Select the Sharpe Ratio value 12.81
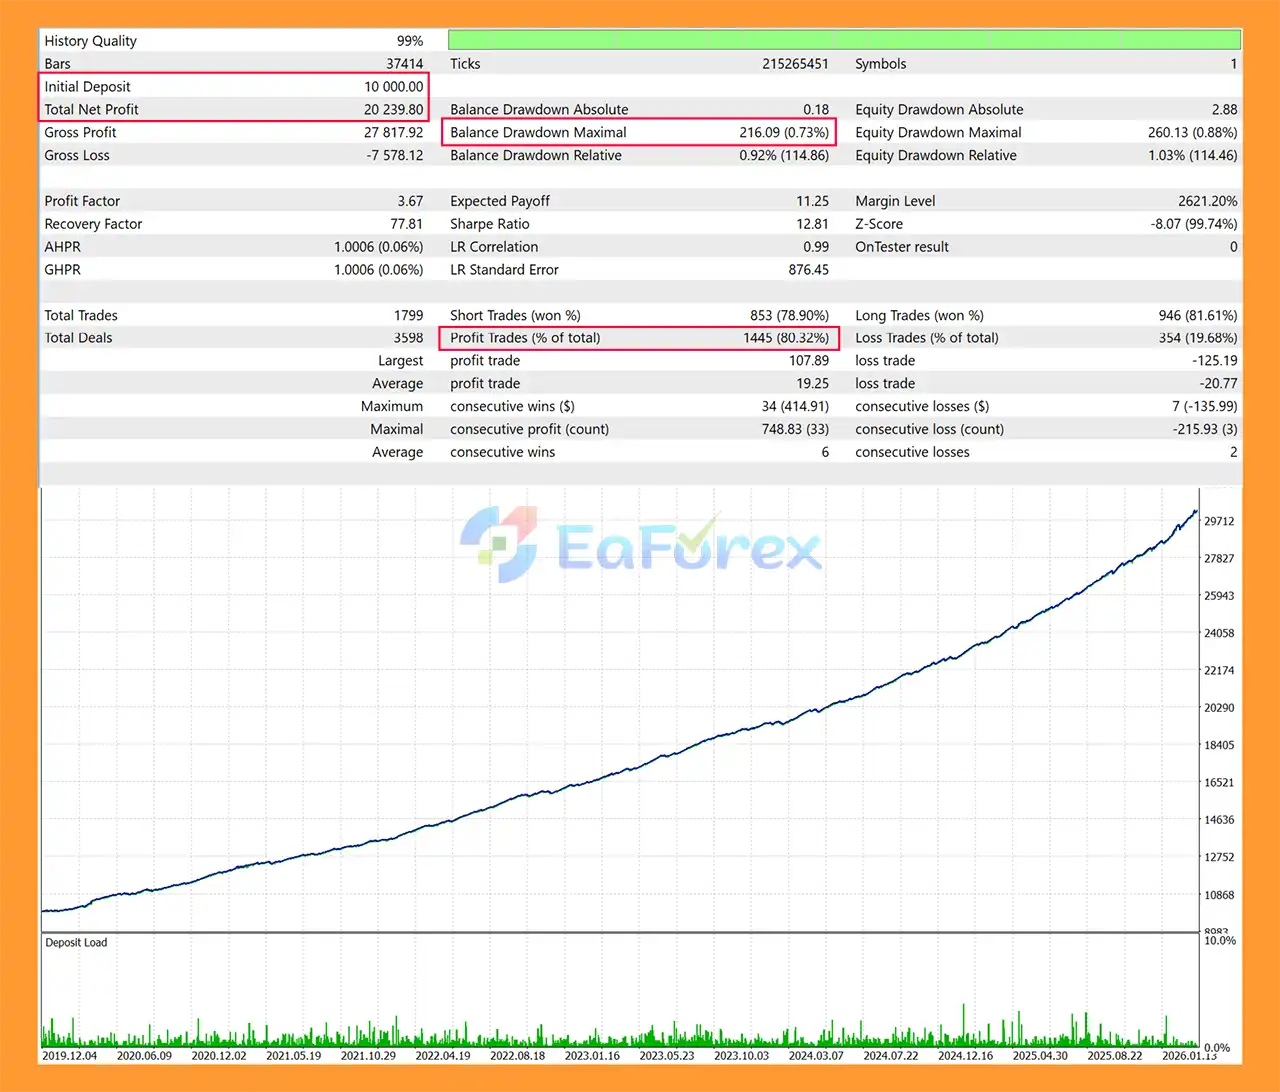The height and width of the screenshot is (1092, 1280). pyautogui.click(x=812, y=224)
